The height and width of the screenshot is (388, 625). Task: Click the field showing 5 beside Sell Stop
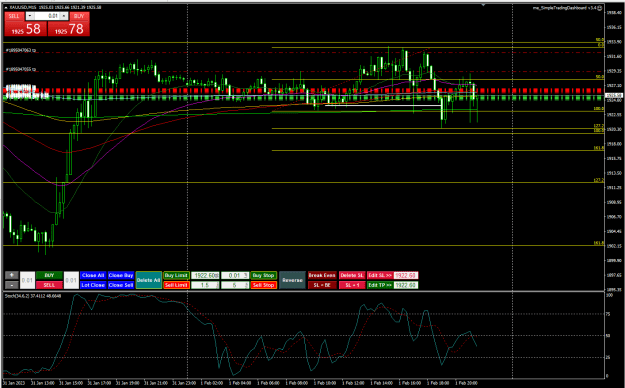coord(235,285)
